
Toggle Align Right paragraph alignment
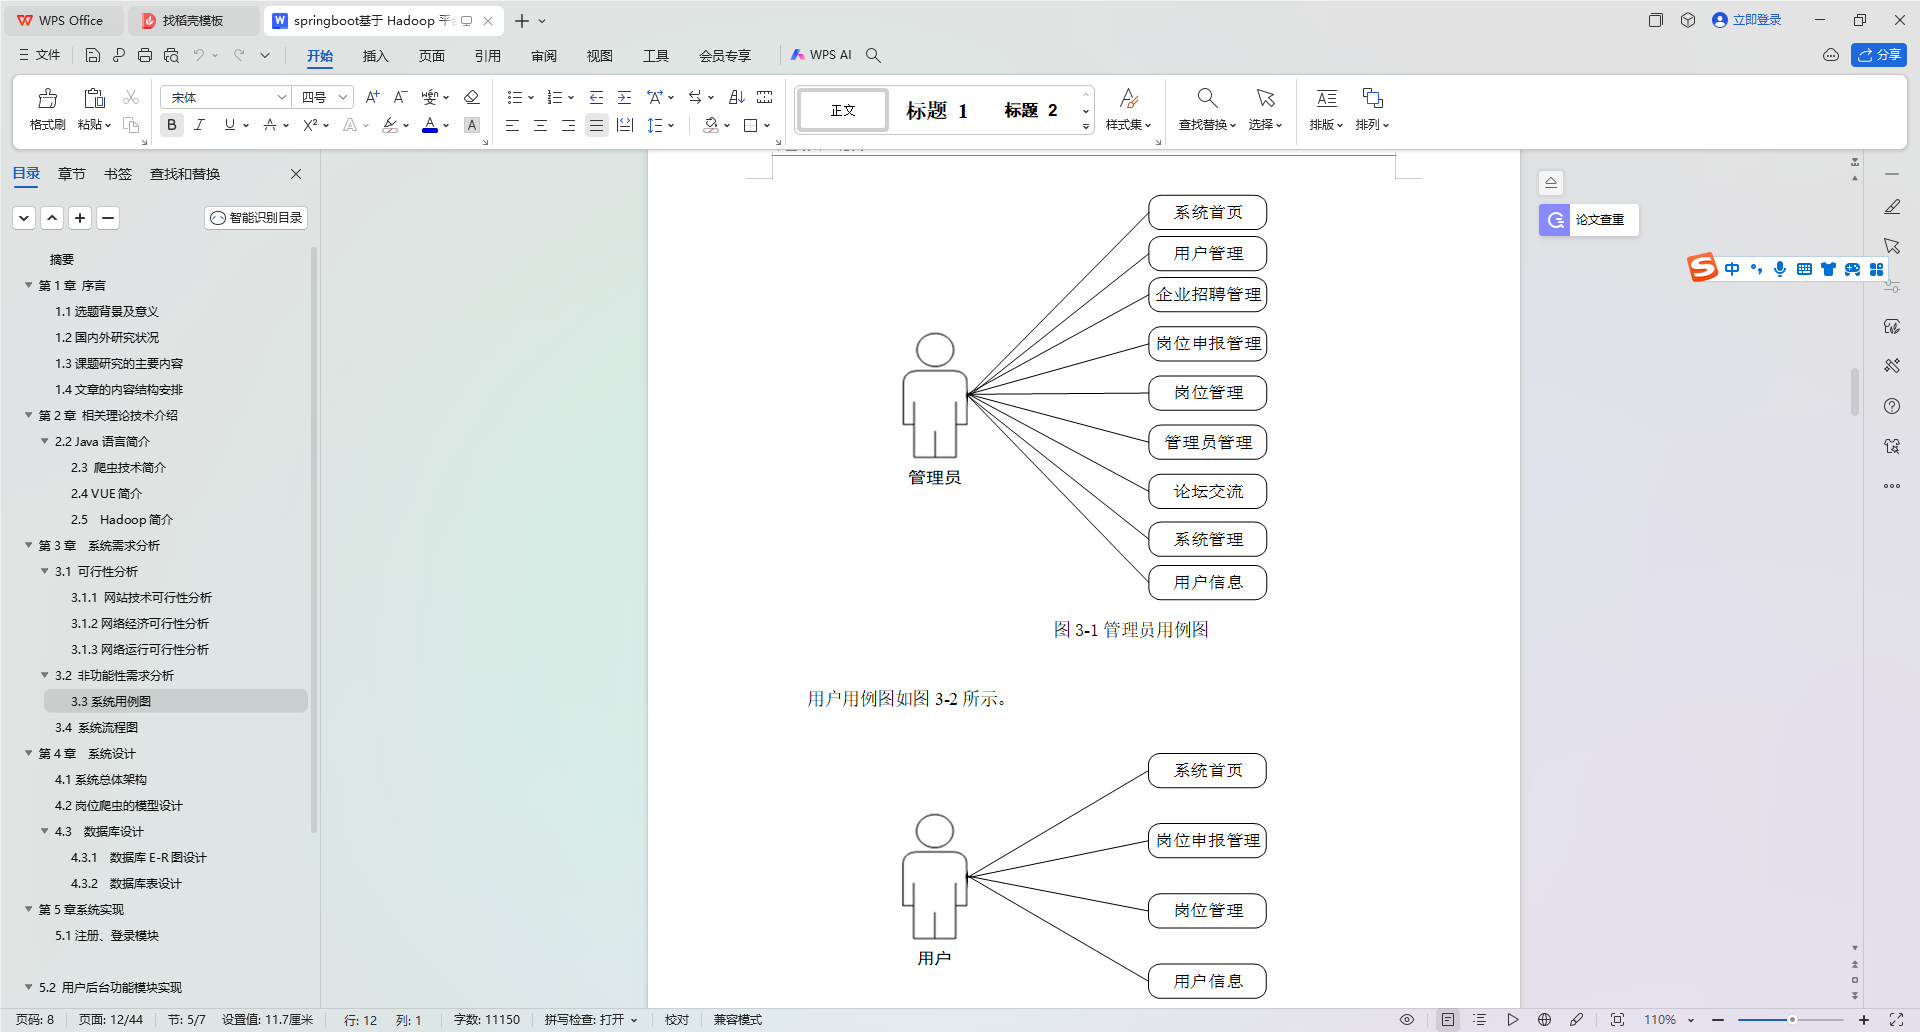[x=568, y=125]
